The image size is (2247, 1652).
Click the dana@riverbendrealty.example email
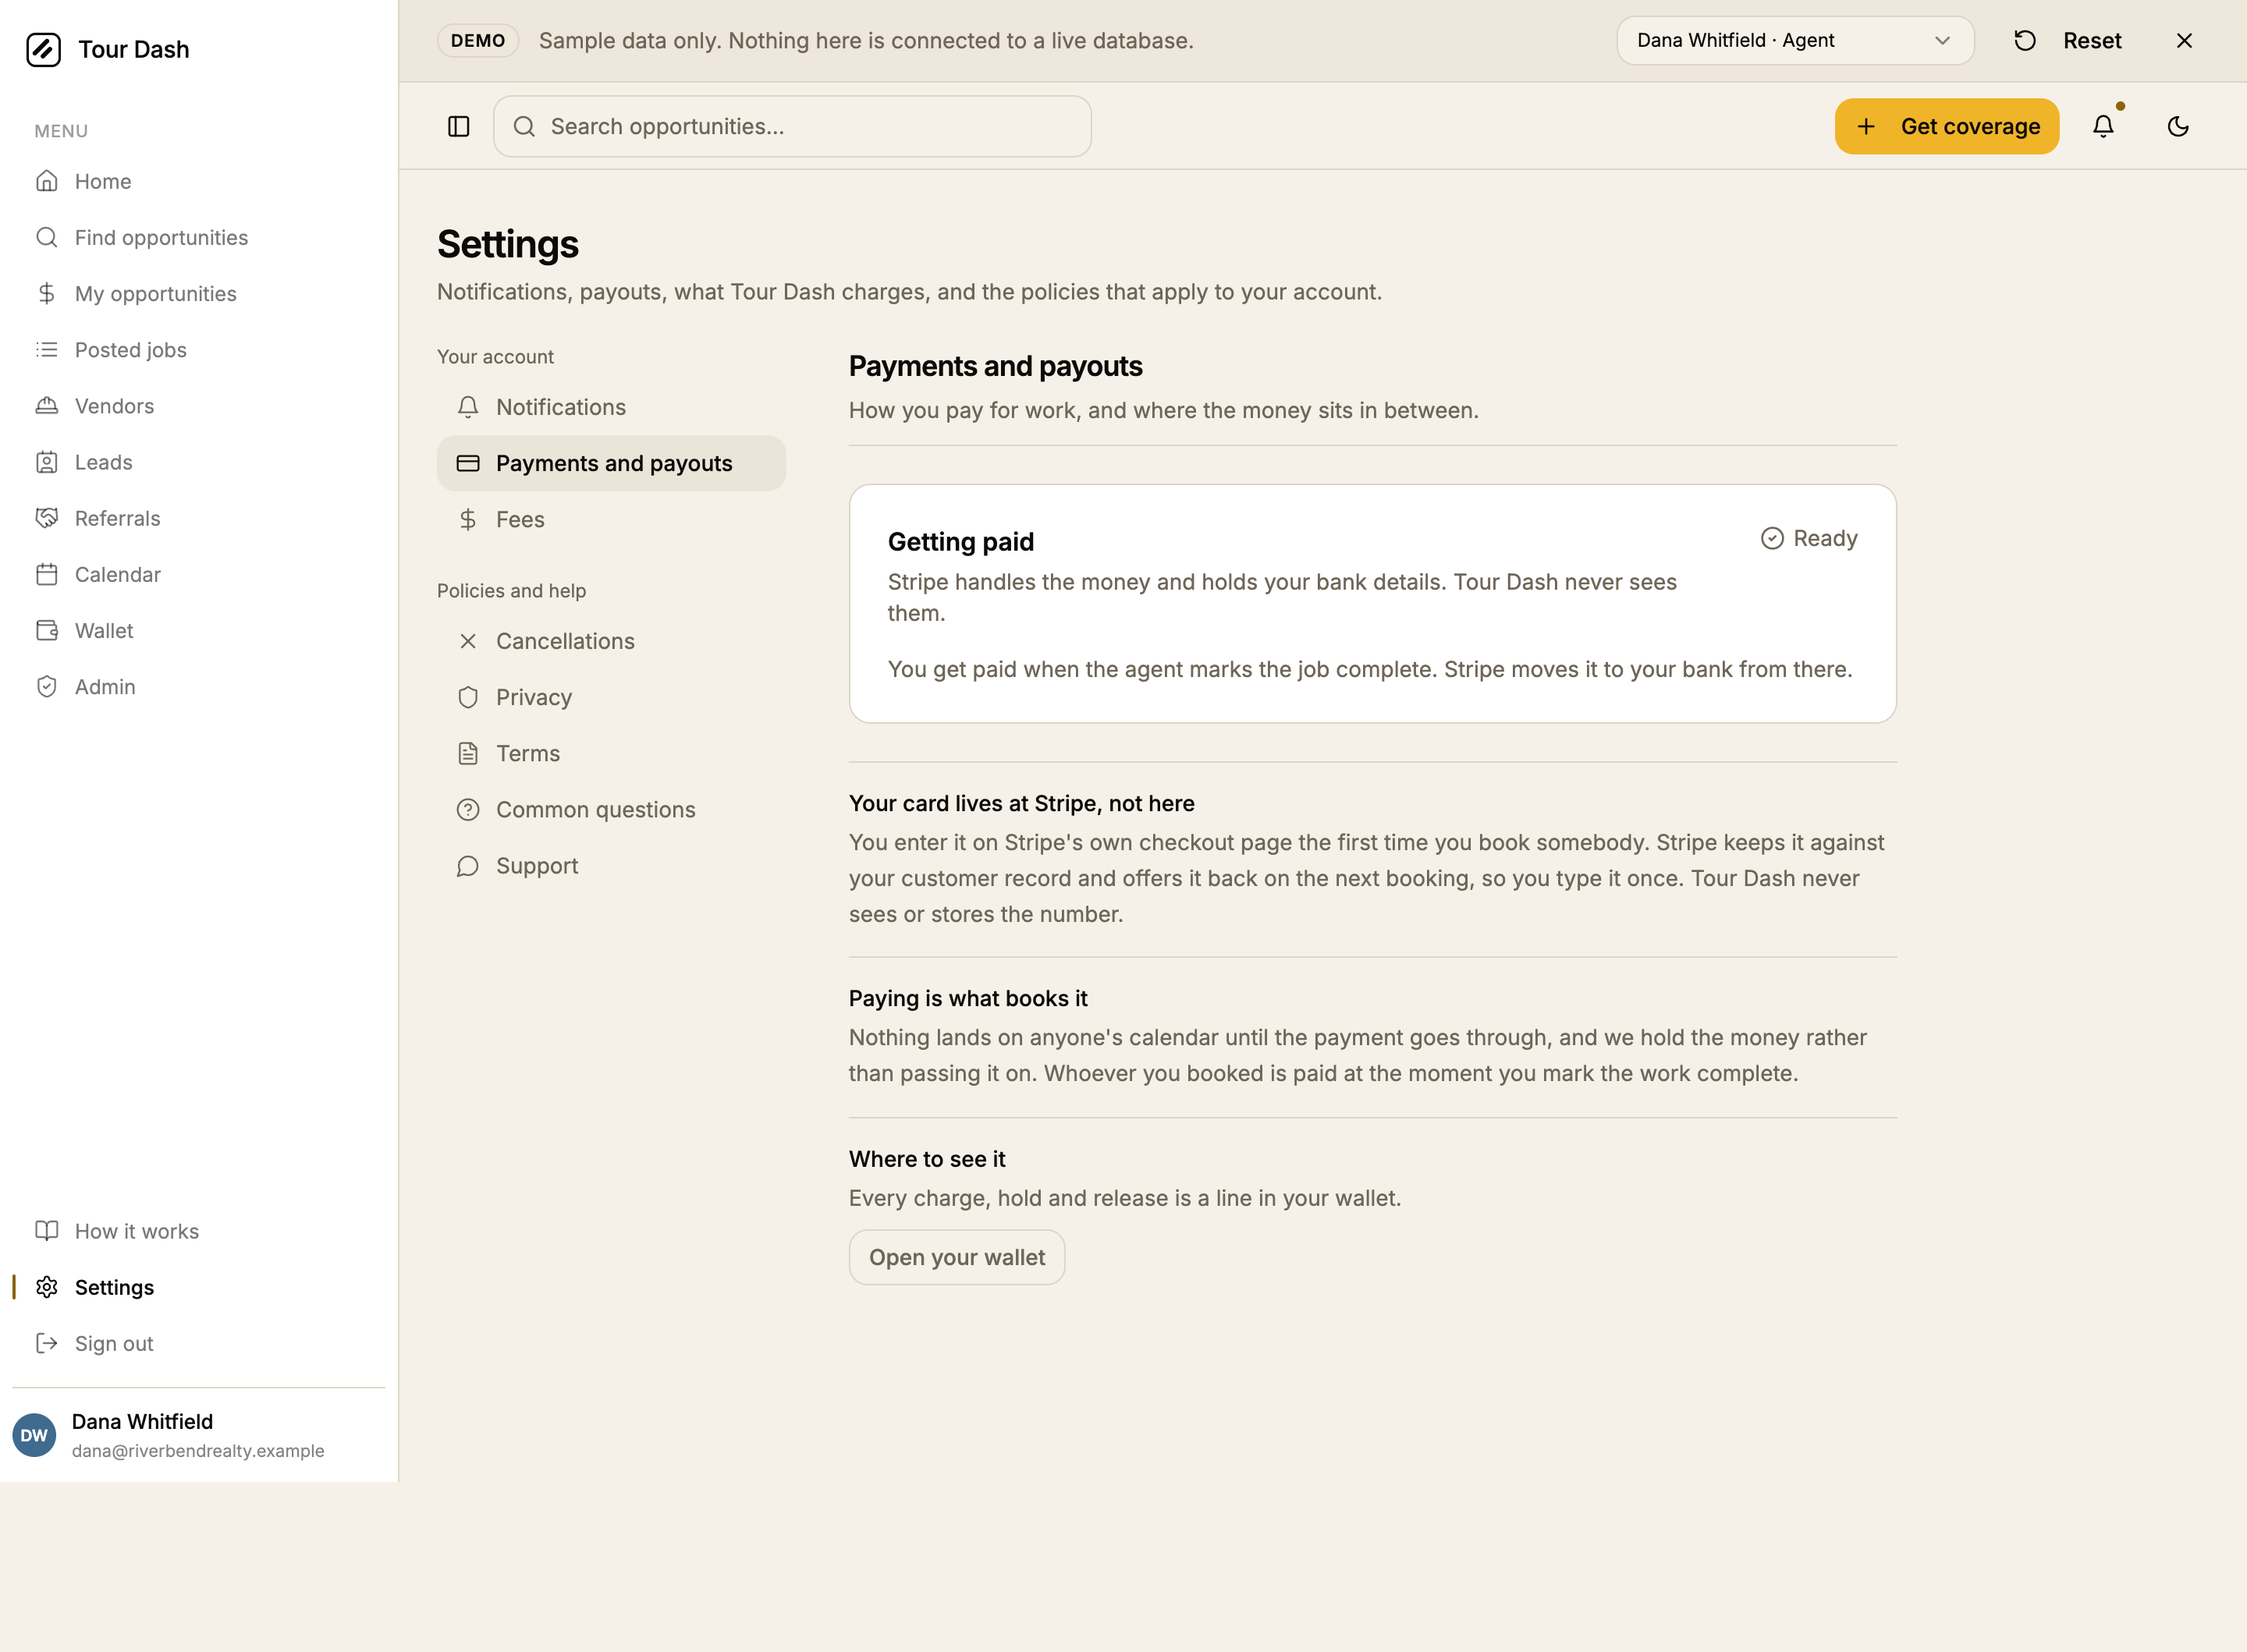198,1450
